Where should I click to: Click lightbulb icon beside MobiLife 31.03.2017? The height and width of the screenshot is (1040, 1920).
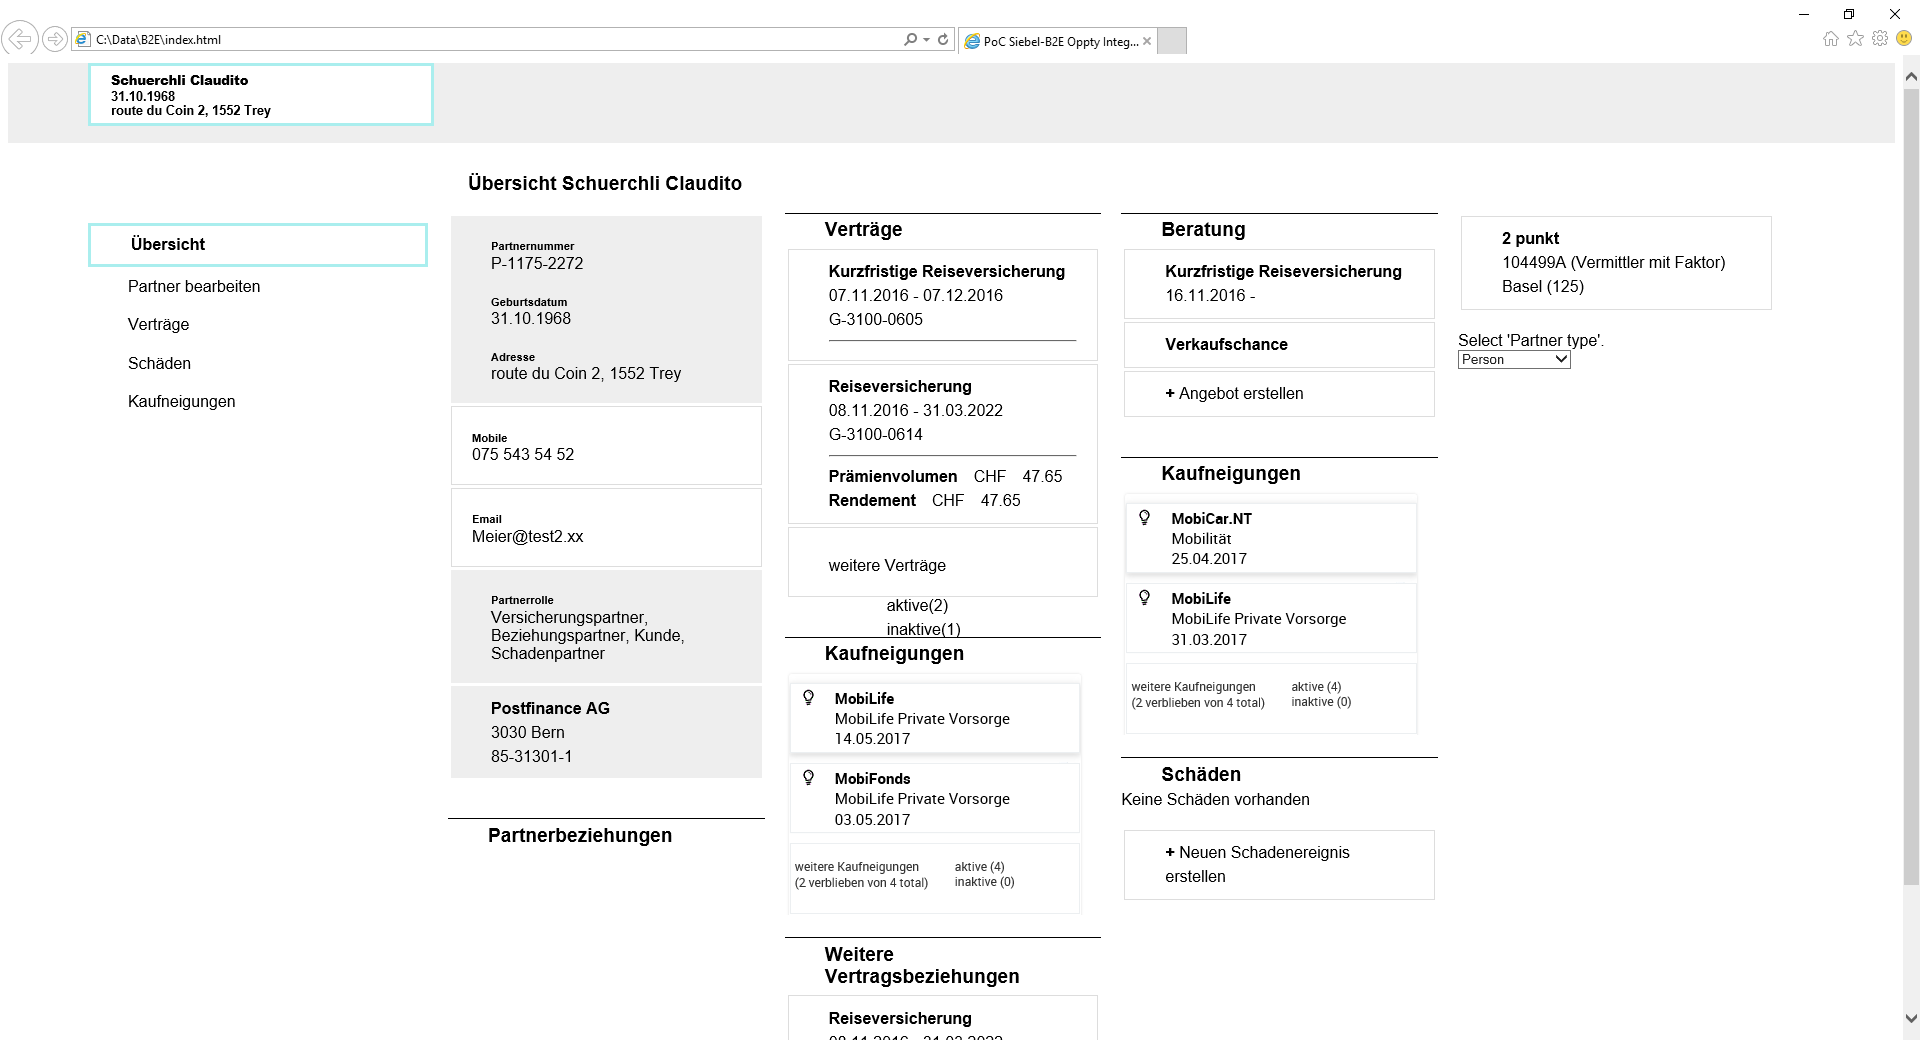[x=1145, y=598]
